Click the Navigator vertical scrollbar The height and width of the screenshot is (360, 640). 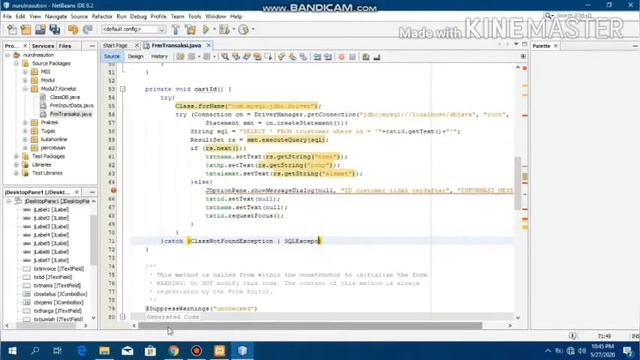93,240
